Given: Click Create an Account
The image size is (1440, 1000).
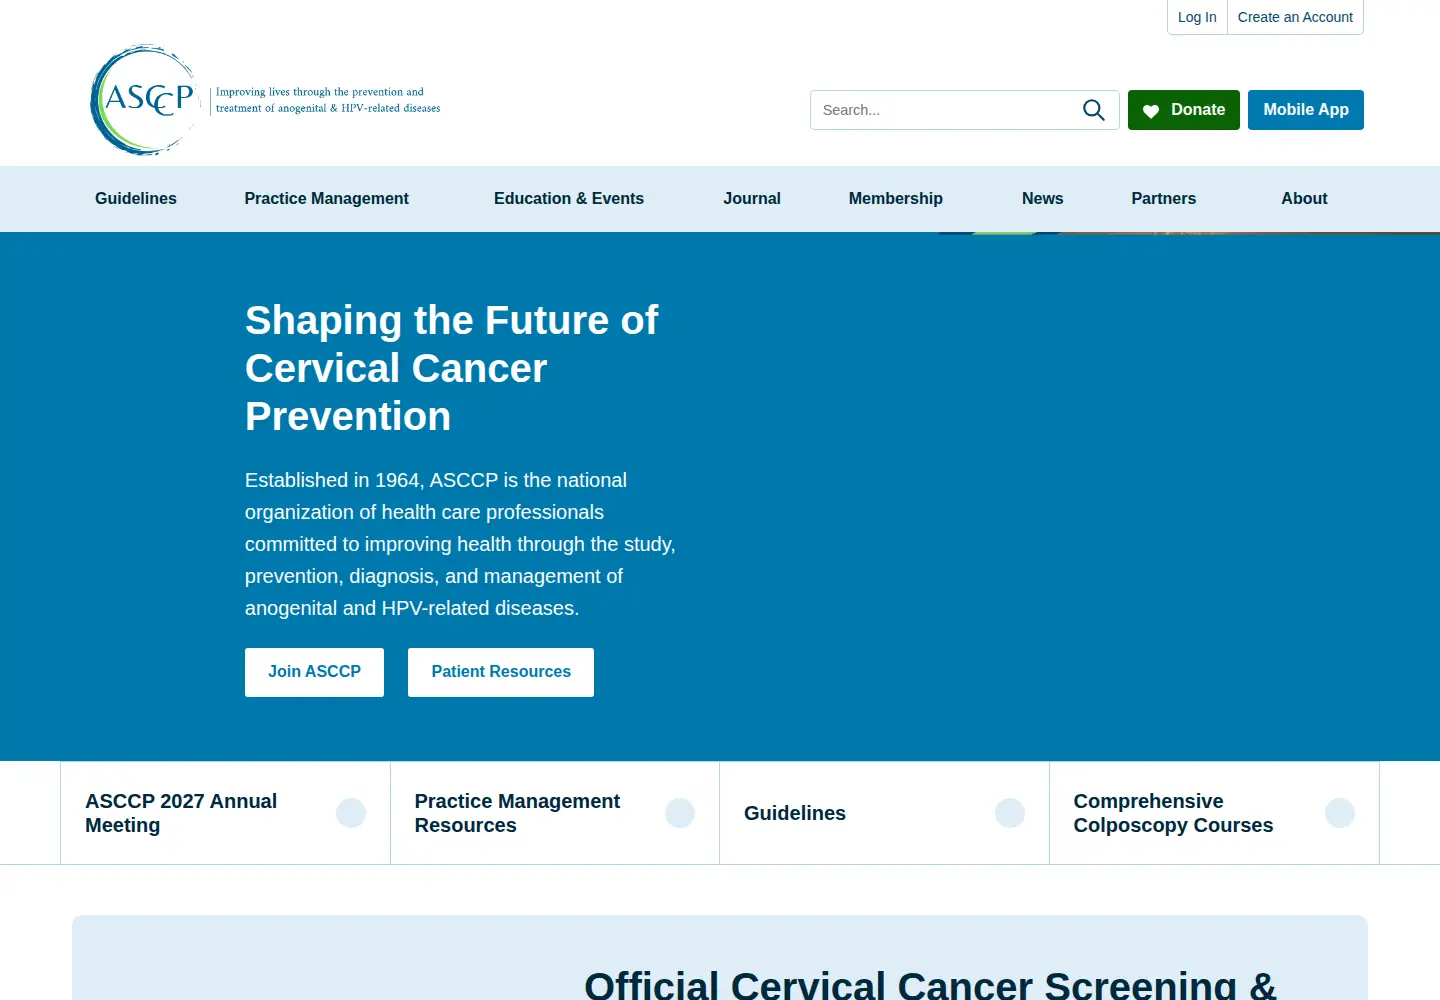Looking at the screenshot, I should pos(1295,17).
